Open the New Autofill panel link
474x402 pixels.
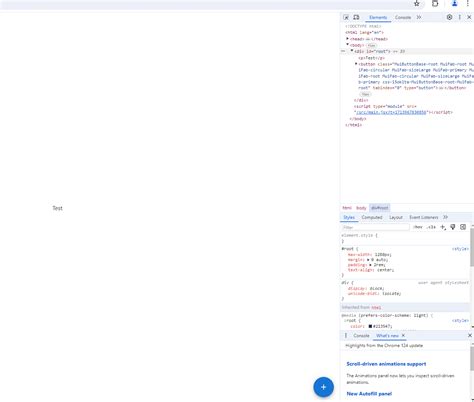point(369,394)
